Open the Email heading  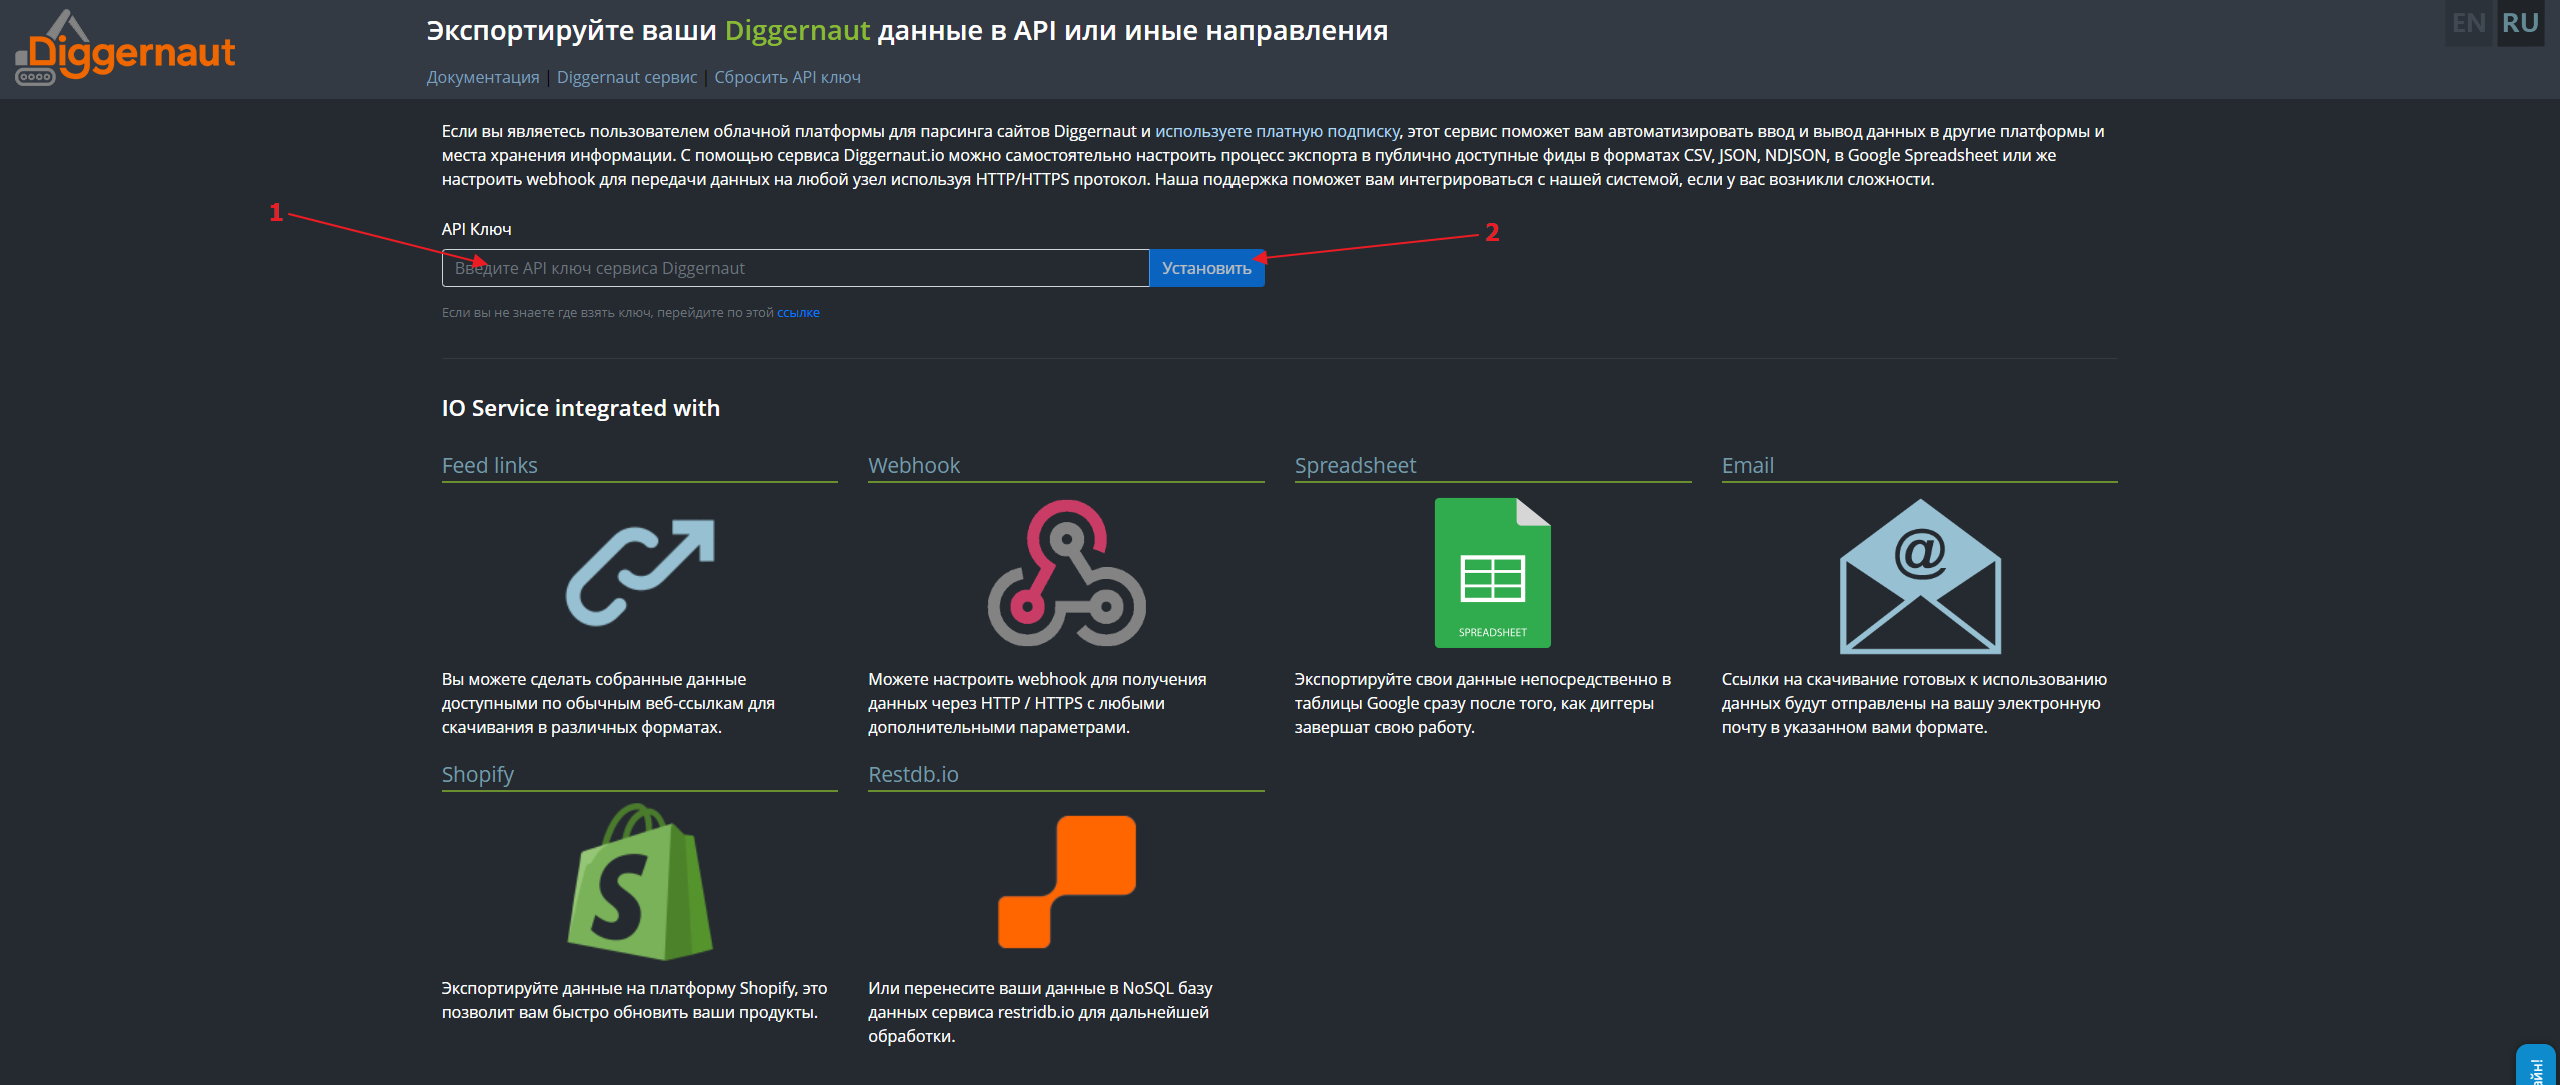[x=1748, y=465]
